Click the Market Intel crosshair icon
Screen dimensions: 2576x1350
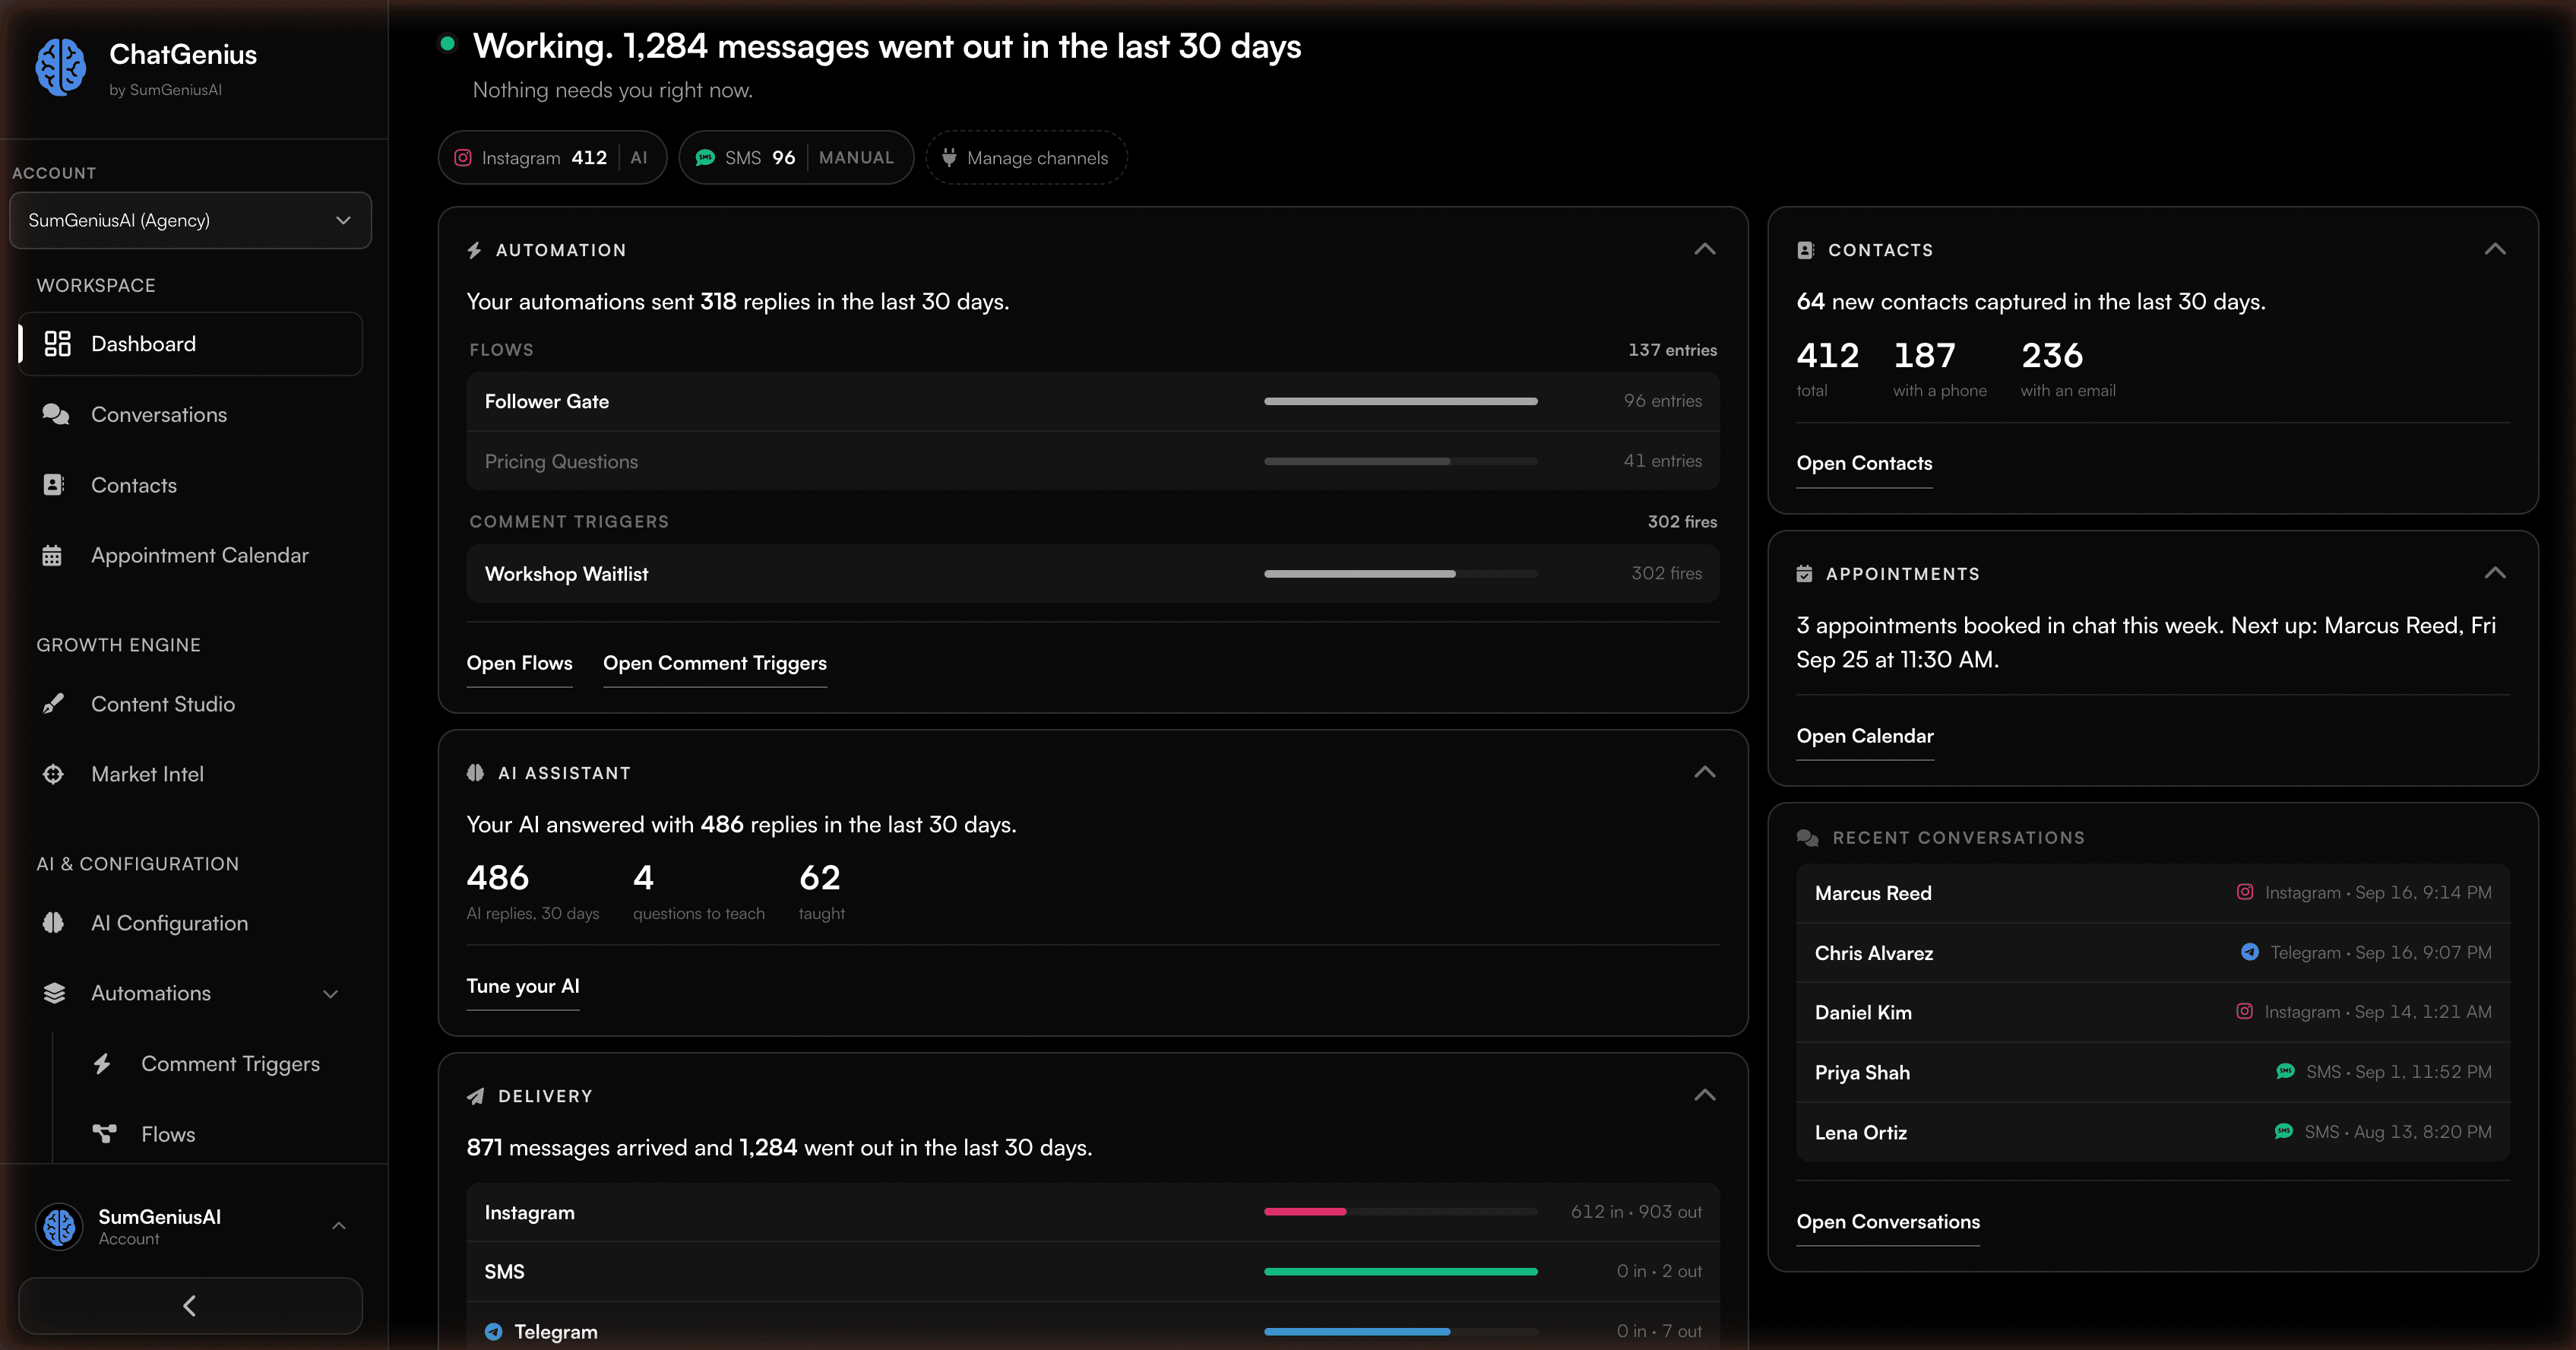pyautogui.click(x=53, y=774)
